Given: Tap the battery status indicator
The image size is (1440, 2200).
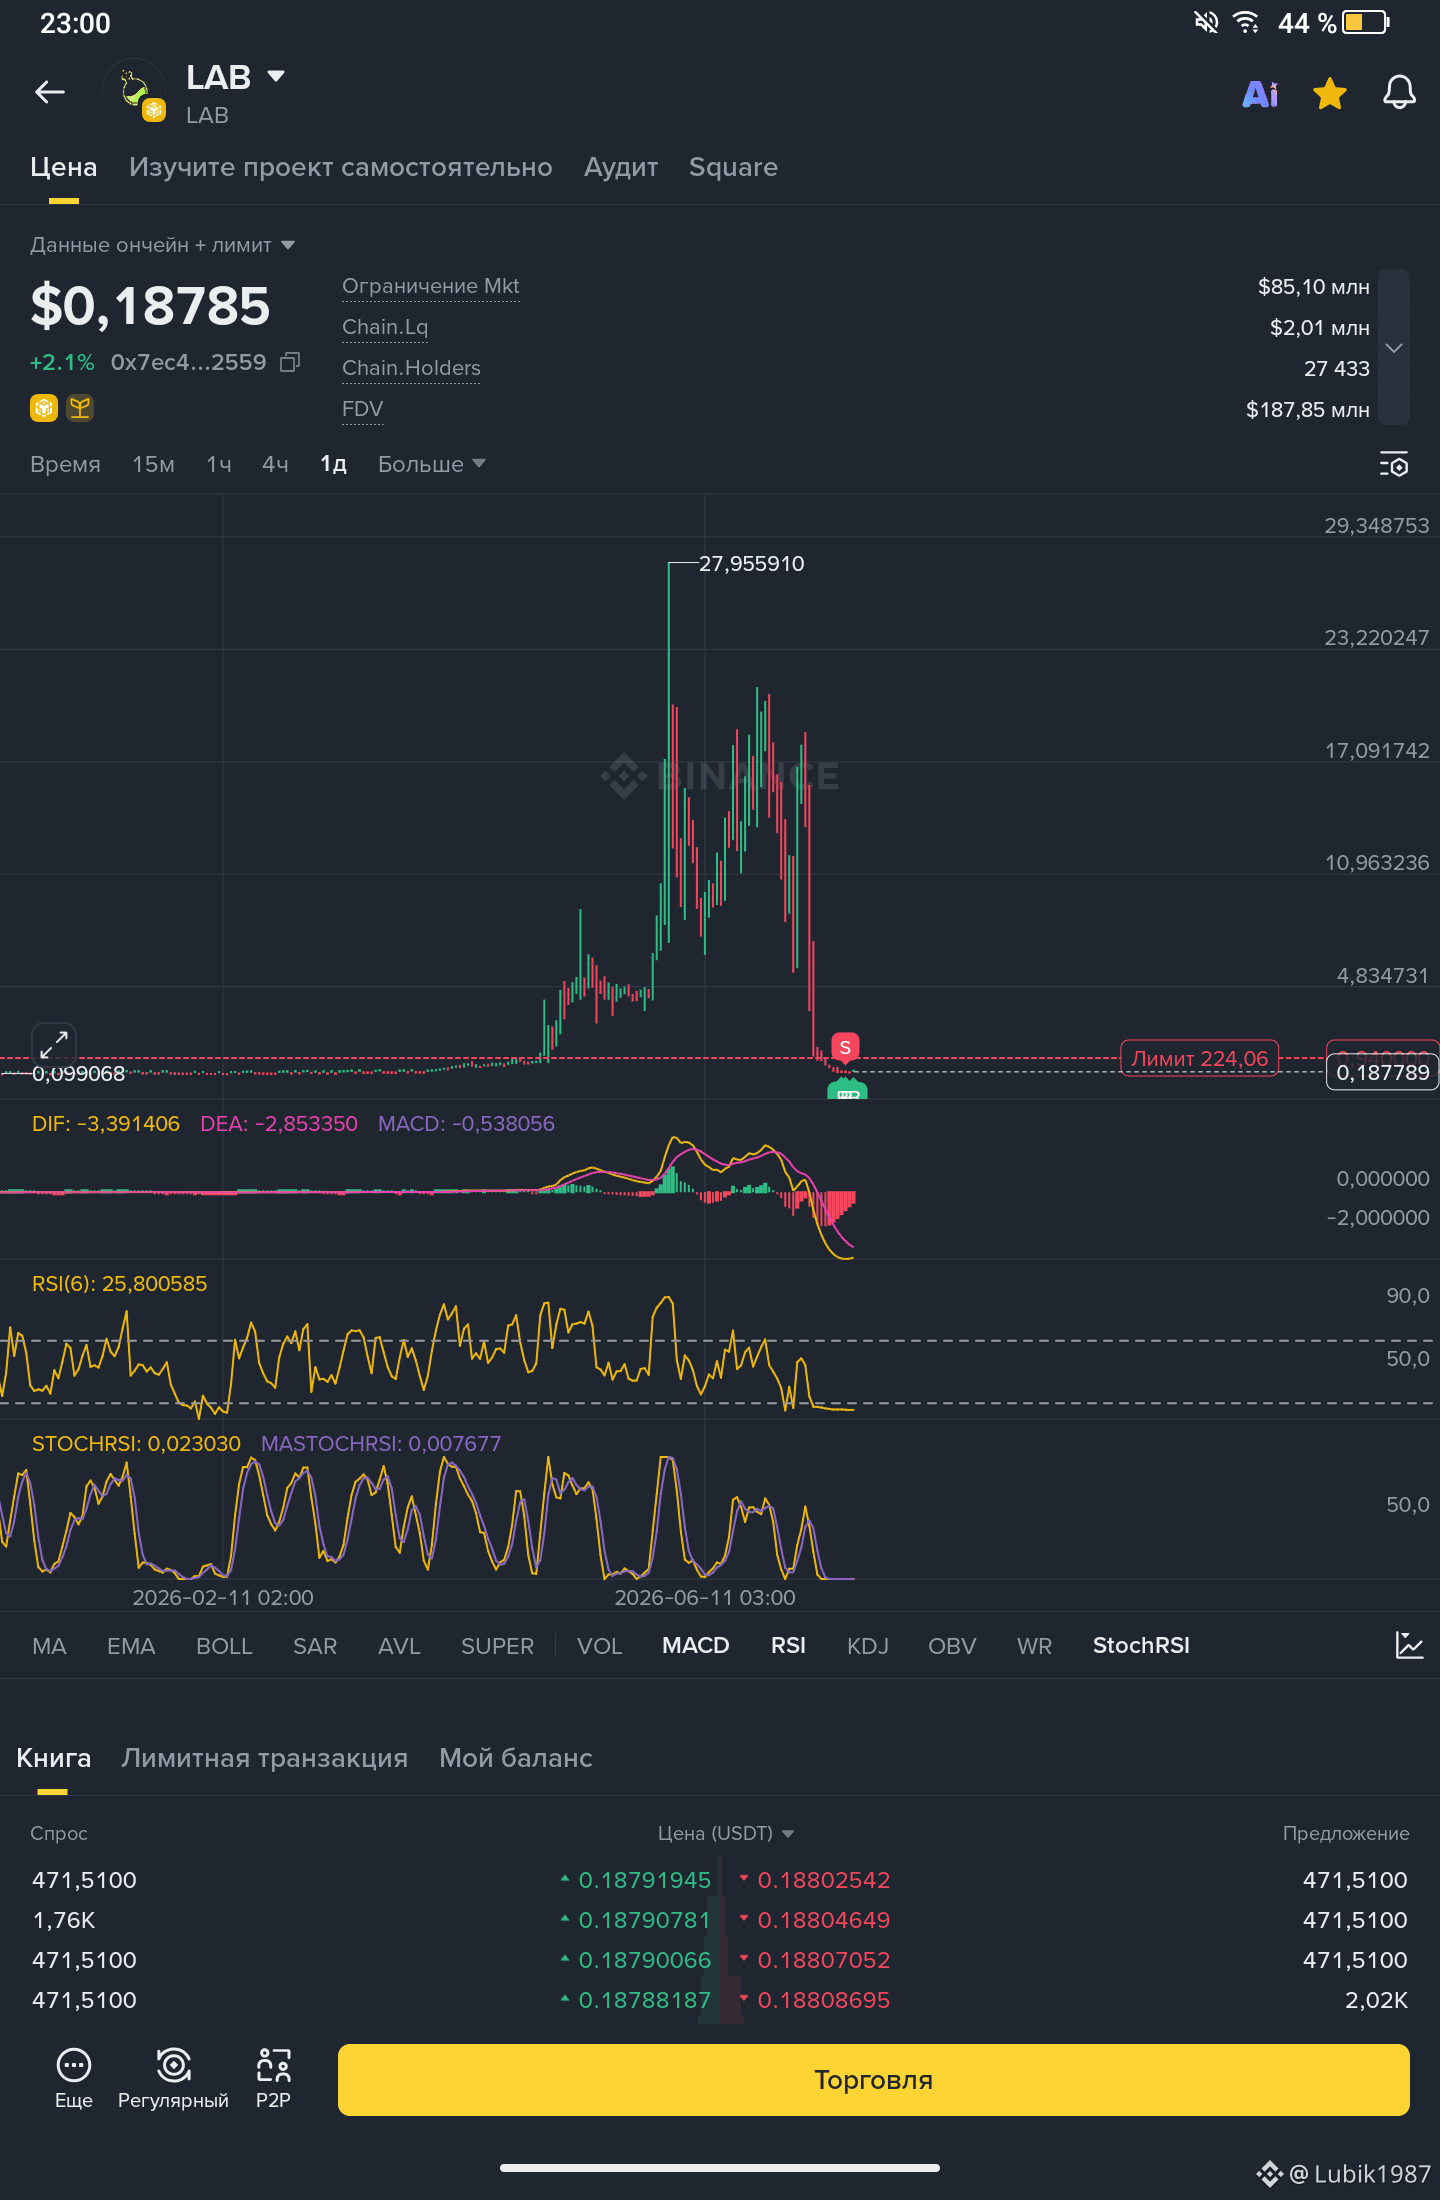Looking at the screenshot, I should click(x=1366, y=22).
